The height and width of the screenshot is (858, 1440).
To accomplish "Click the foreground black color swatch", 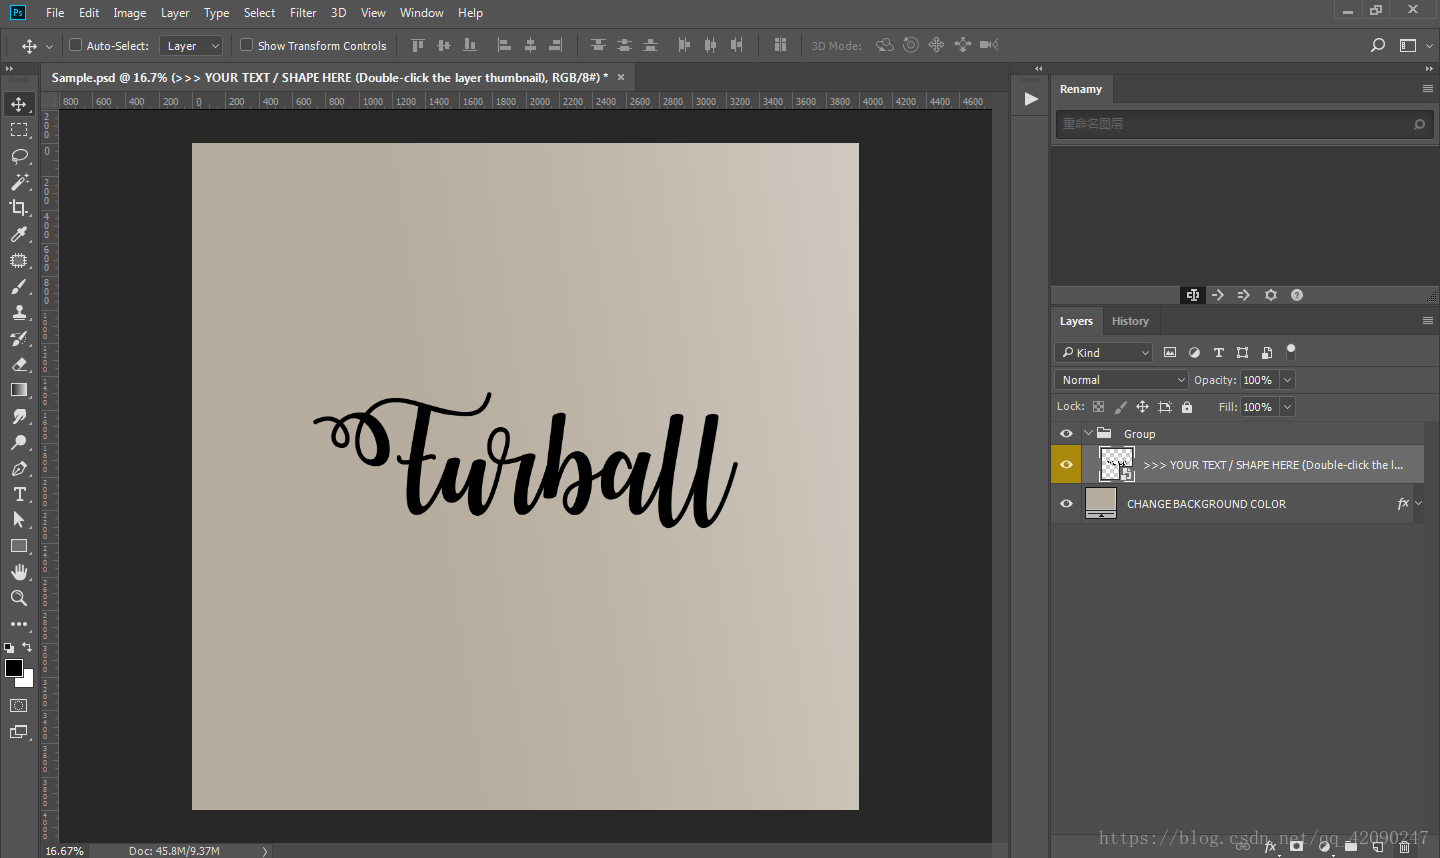I will point(14,668).
